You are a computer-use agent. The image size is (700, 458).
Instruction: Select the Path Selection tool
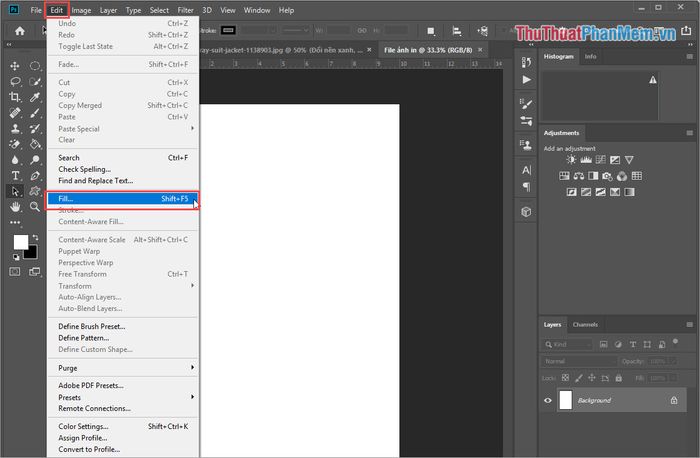click(x=15, y=191)
